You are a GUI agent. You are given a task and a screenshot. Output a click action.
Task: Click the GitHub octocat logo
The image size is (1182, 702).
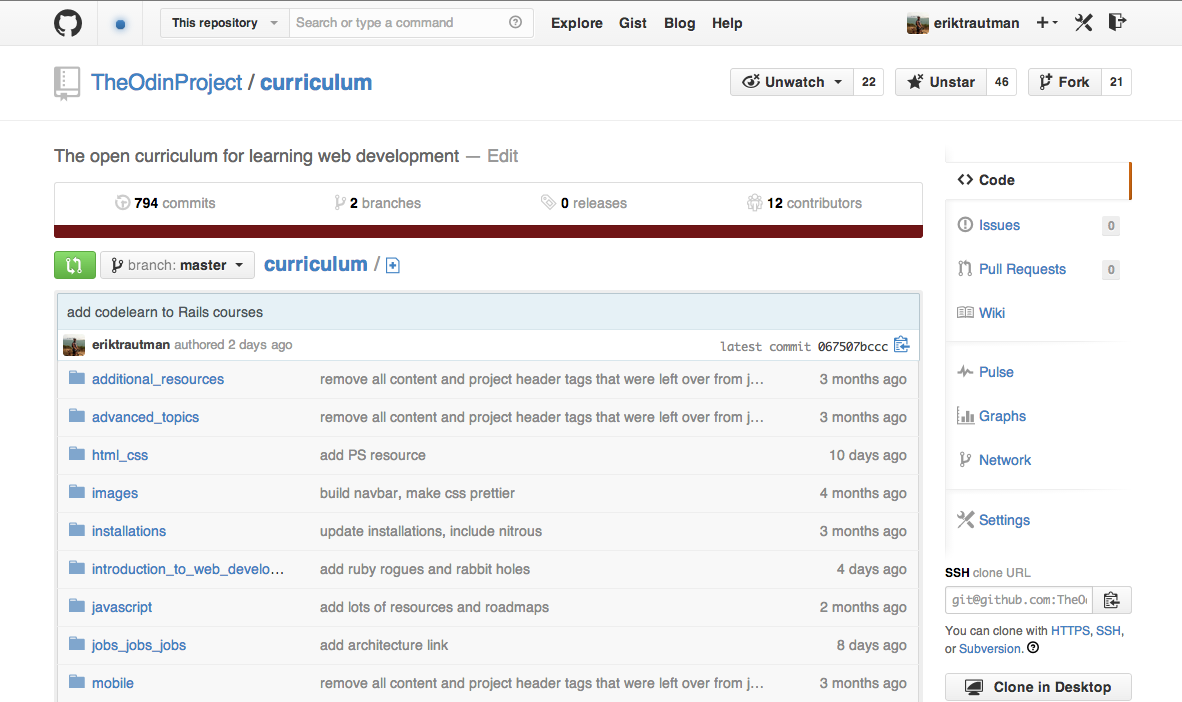(x=66, y=22)
